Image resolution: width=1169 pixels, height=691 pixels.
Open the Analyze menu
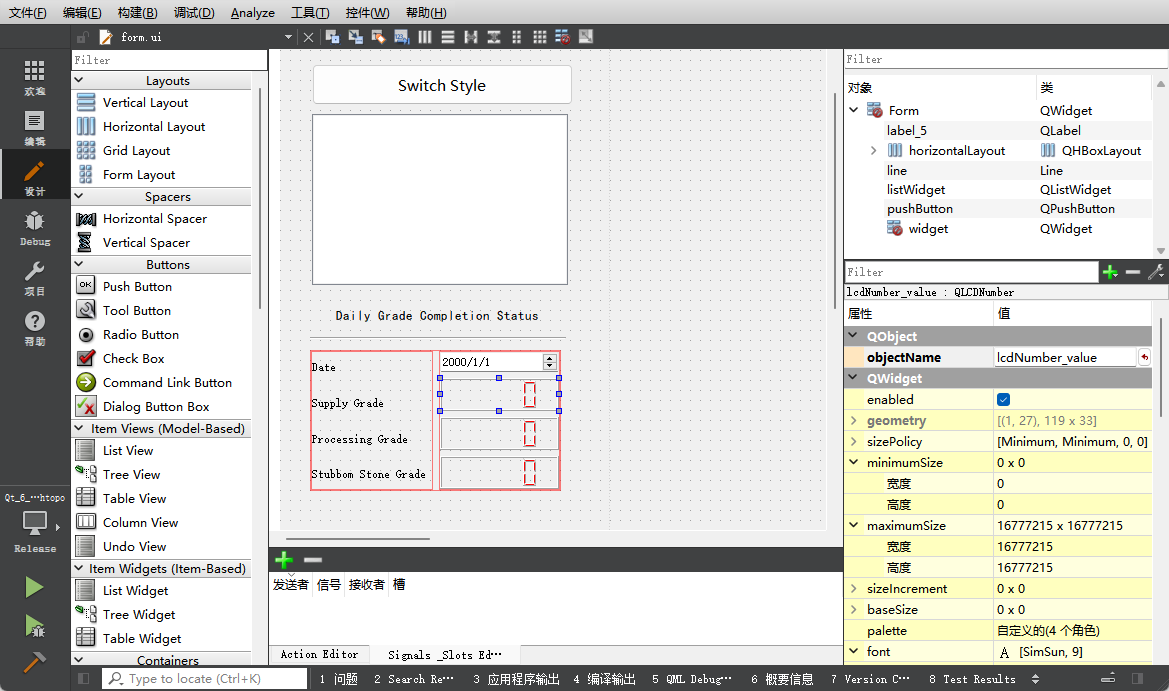click(252, 13)
